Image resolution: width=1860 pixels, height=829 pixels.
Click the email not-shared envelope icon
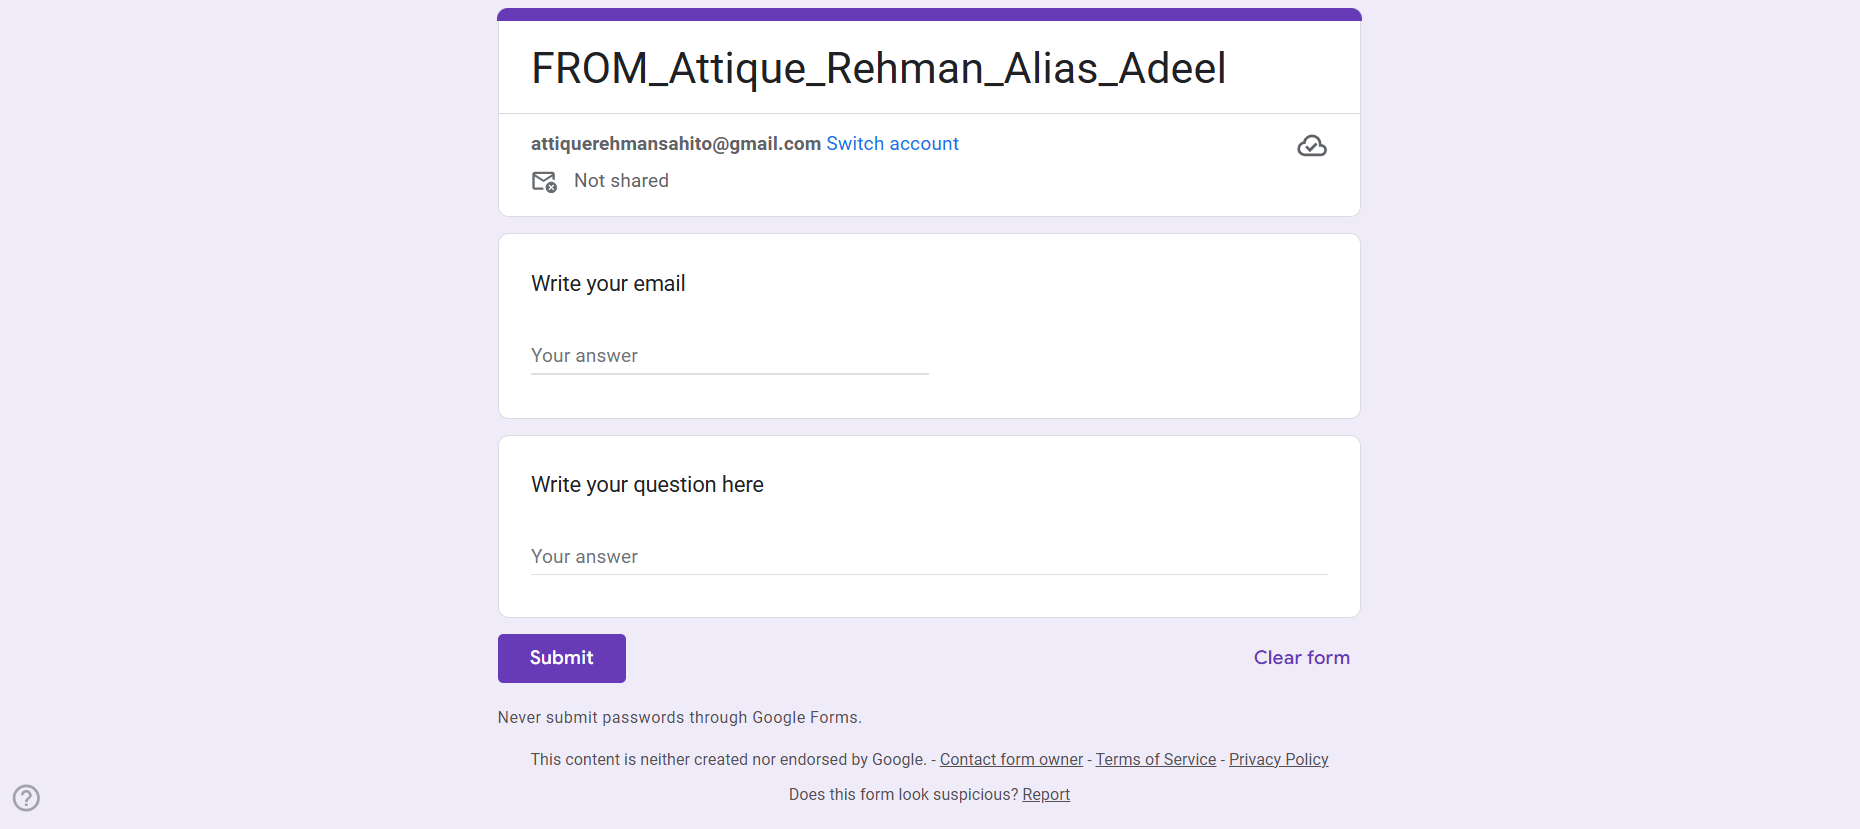pos(544,181)
